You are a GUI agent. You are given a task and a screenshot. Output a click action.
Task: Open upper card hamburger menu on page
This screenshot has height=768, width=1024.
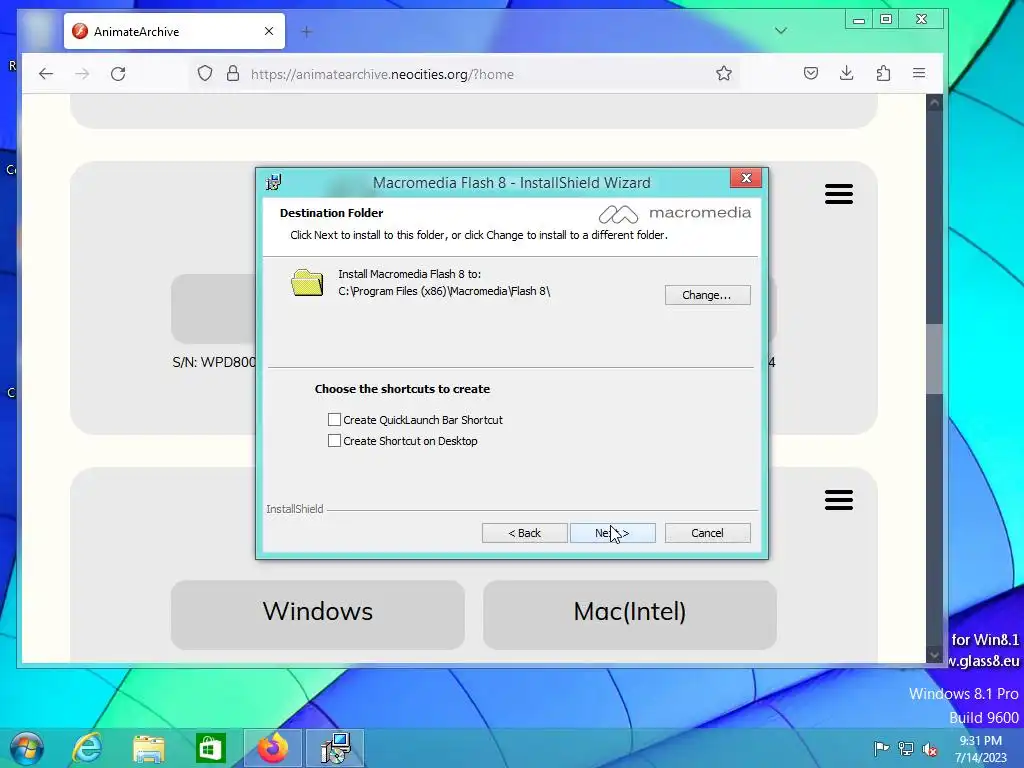[839, 194]
